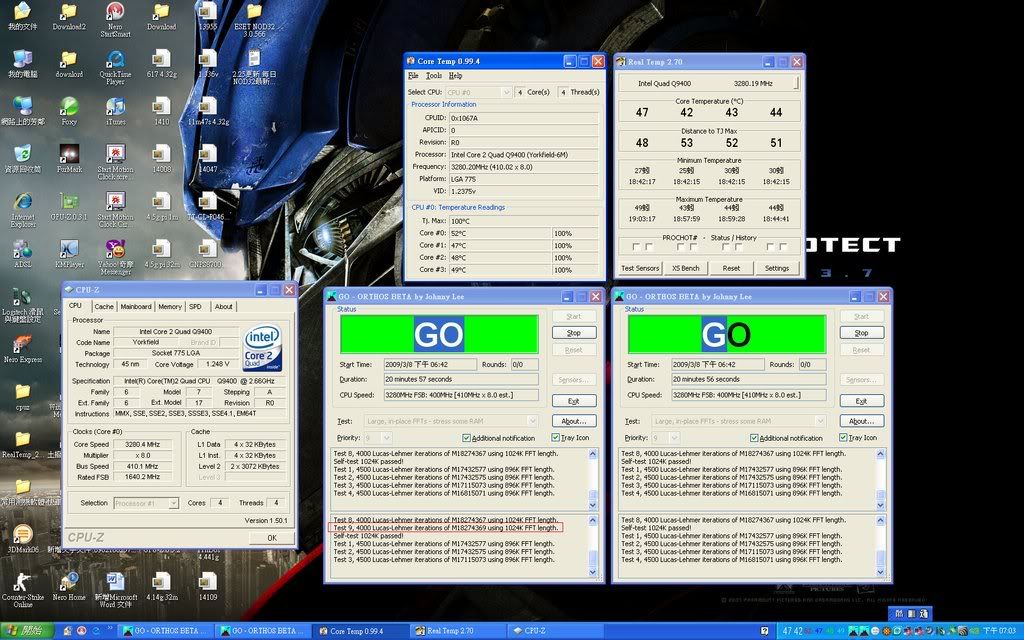Screen dimensions: 1024x640
Task: Open the recycle bin (資源回收筒) icon
Action: 23,159
